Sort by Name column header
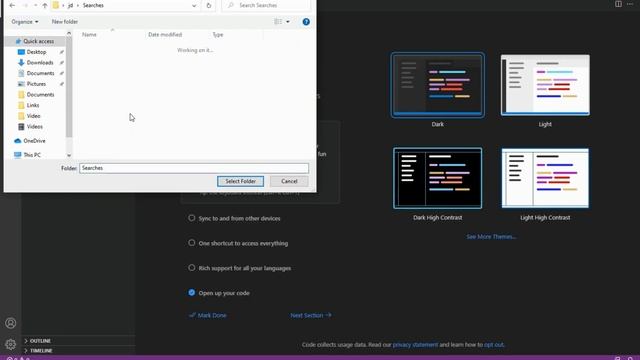This screenshot has height=360, width=640. 89,35
